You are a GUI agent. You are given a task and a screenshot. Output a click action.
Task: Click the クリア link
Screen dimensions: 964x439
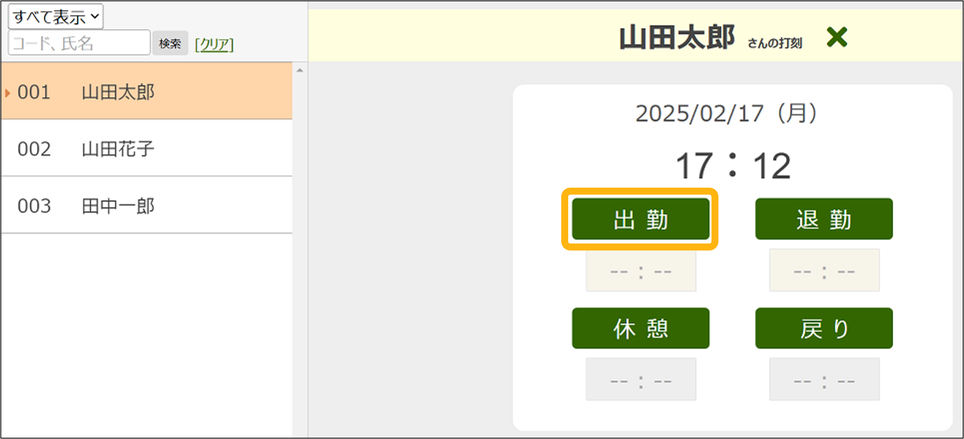pos(214,44)
